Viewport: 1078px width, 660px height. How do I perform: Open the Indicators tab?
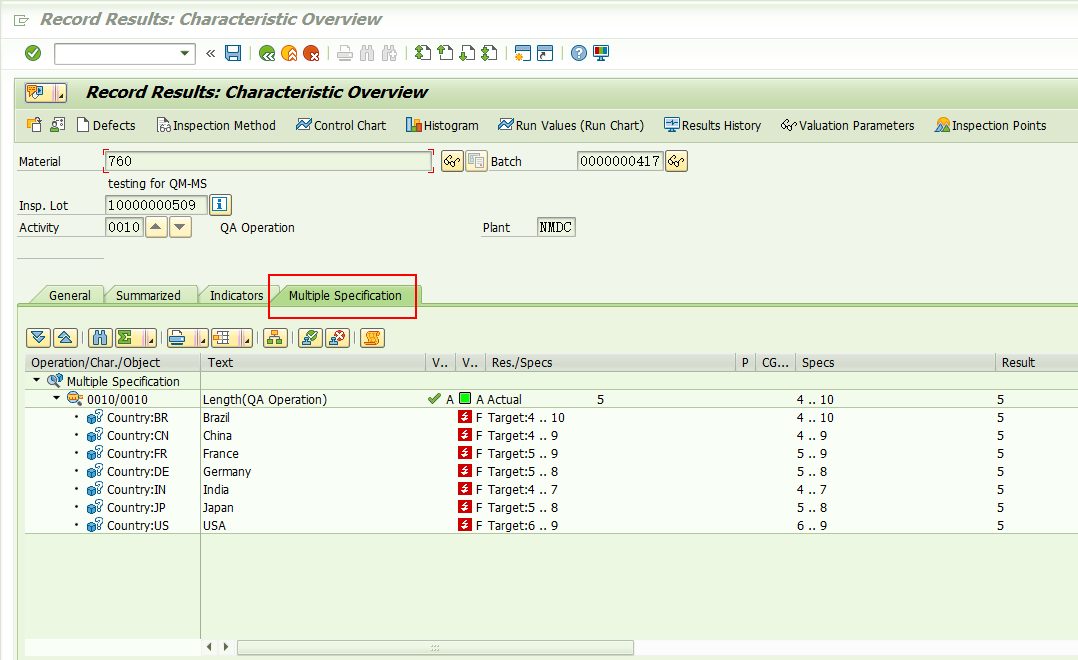[234, 294]
